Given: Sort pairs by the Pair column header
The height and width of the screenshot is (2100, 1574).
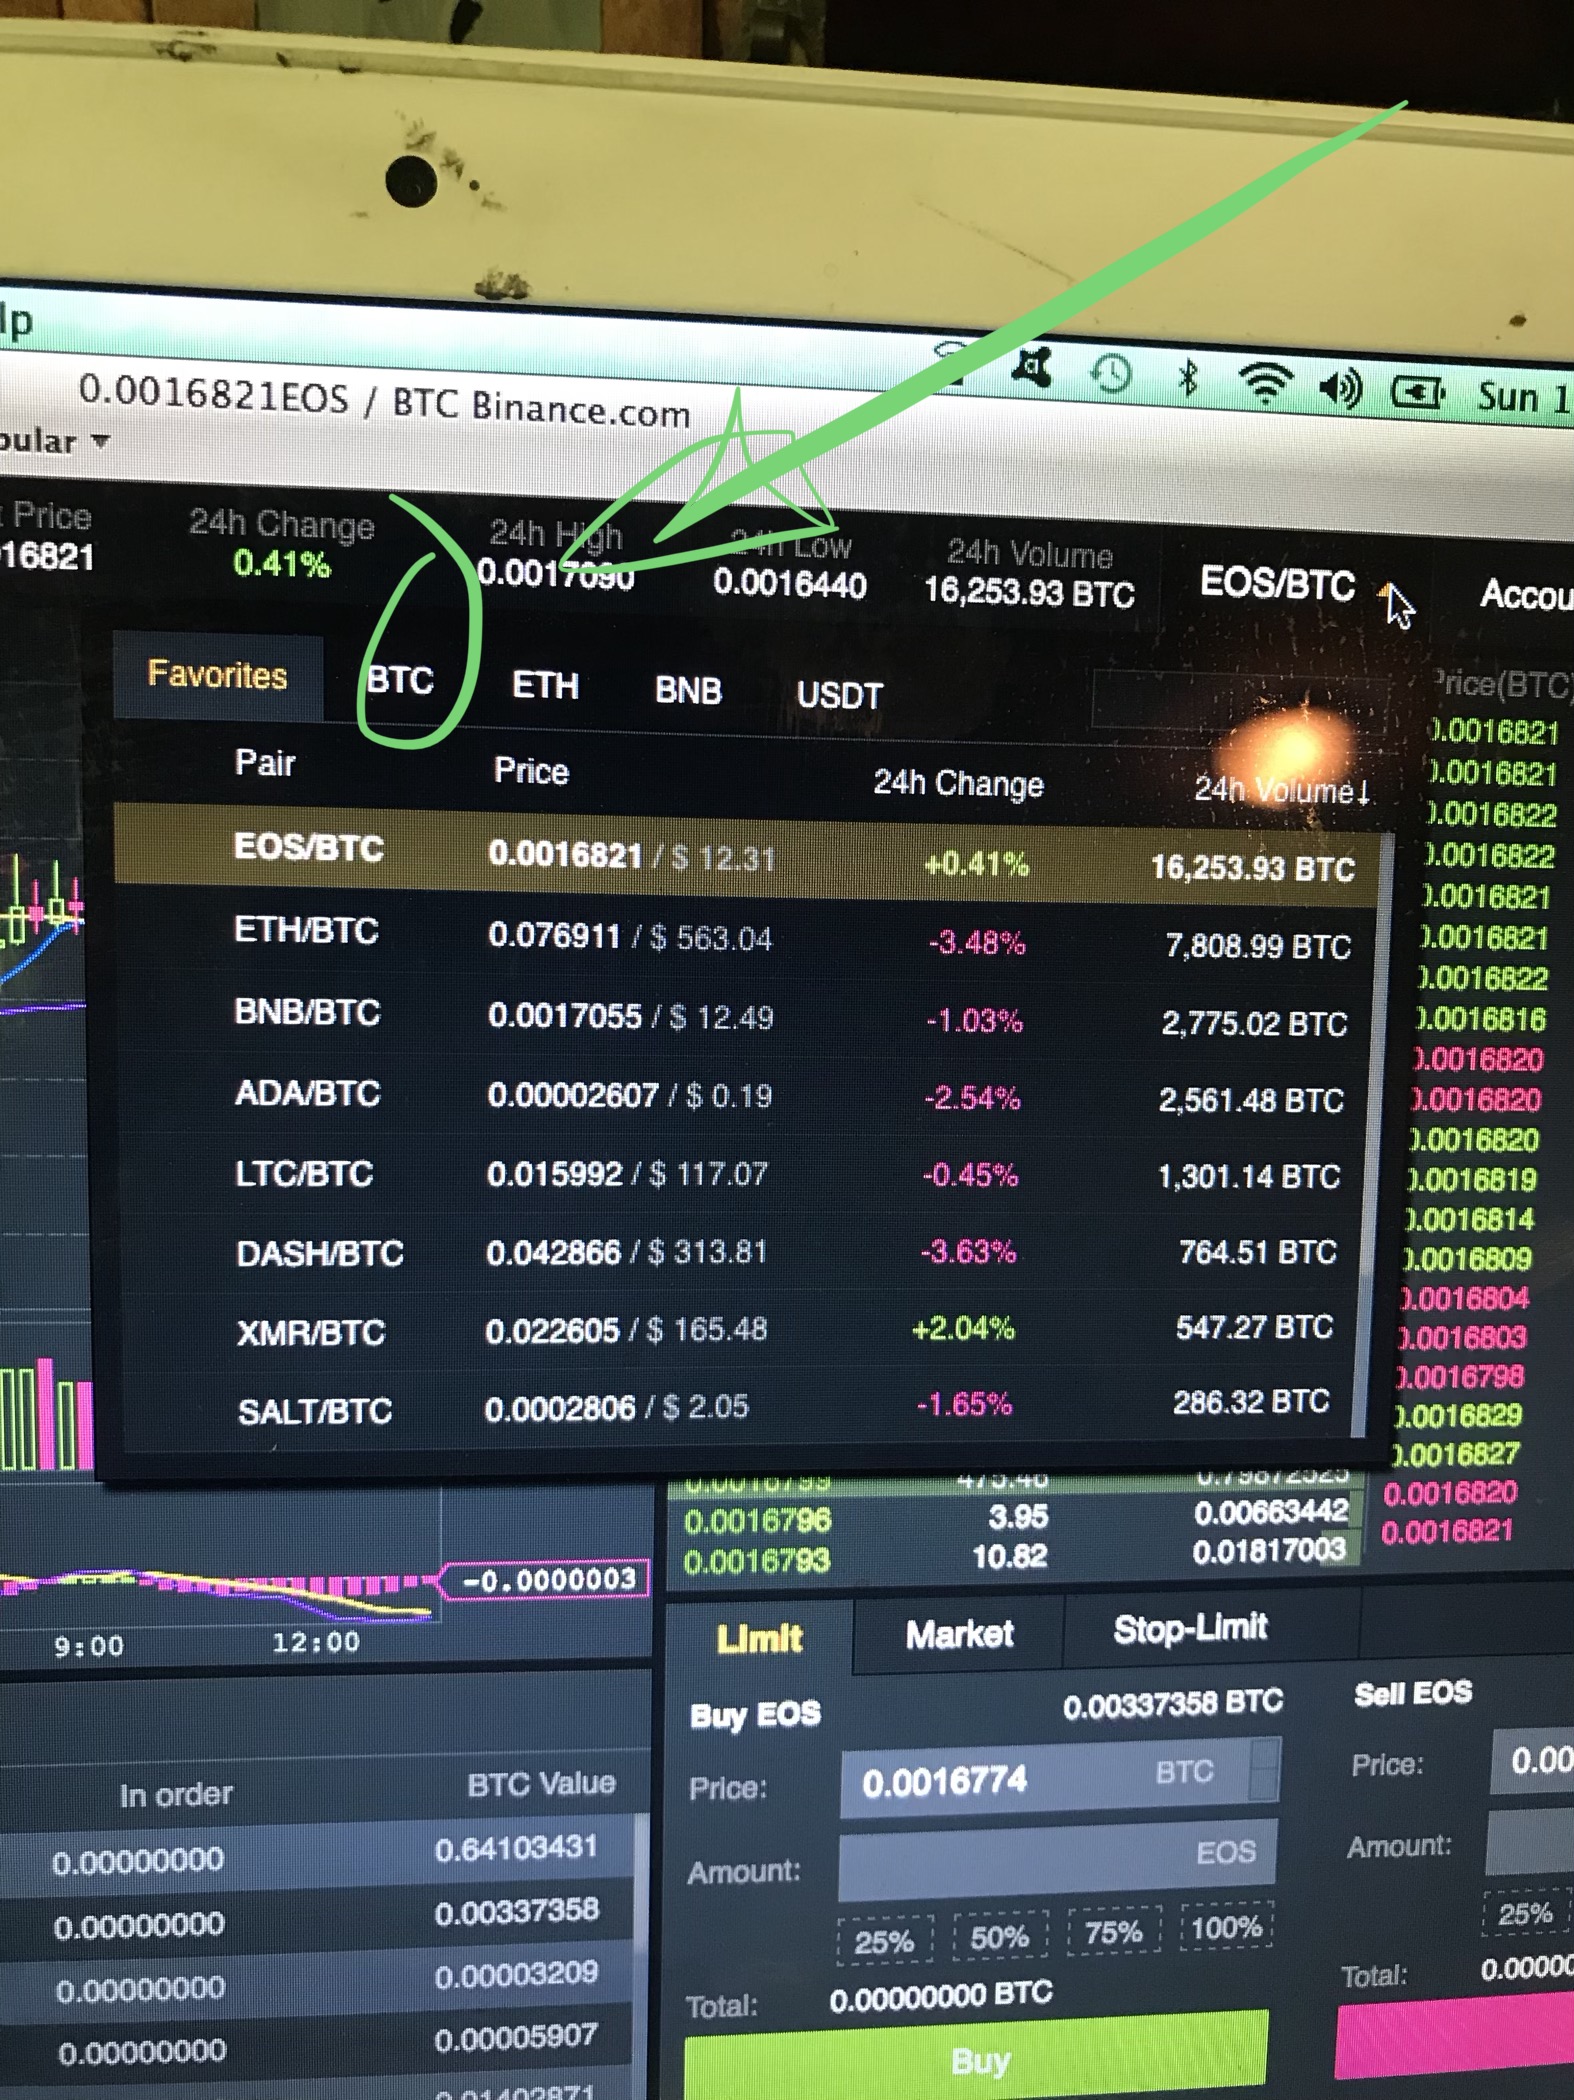Looking at the screenshot, I should (x=264, y=763).
